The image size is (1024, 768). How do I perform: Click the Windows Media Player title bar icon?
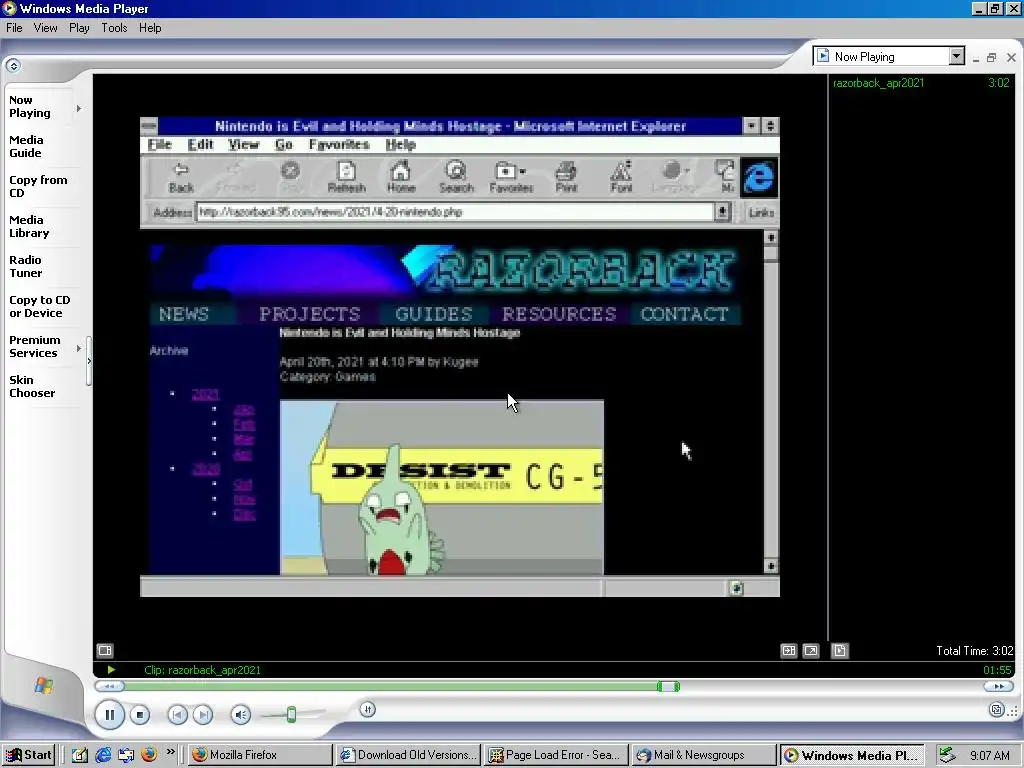click(9, 8)
